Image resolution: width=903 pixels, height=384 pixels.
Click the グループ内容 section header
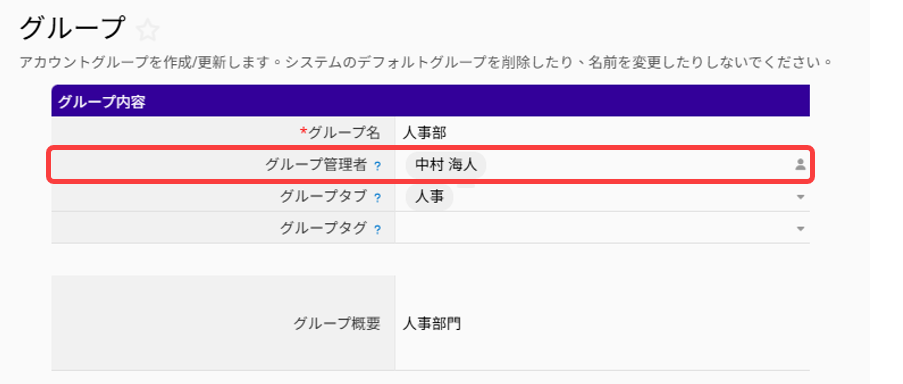(430, 101)
